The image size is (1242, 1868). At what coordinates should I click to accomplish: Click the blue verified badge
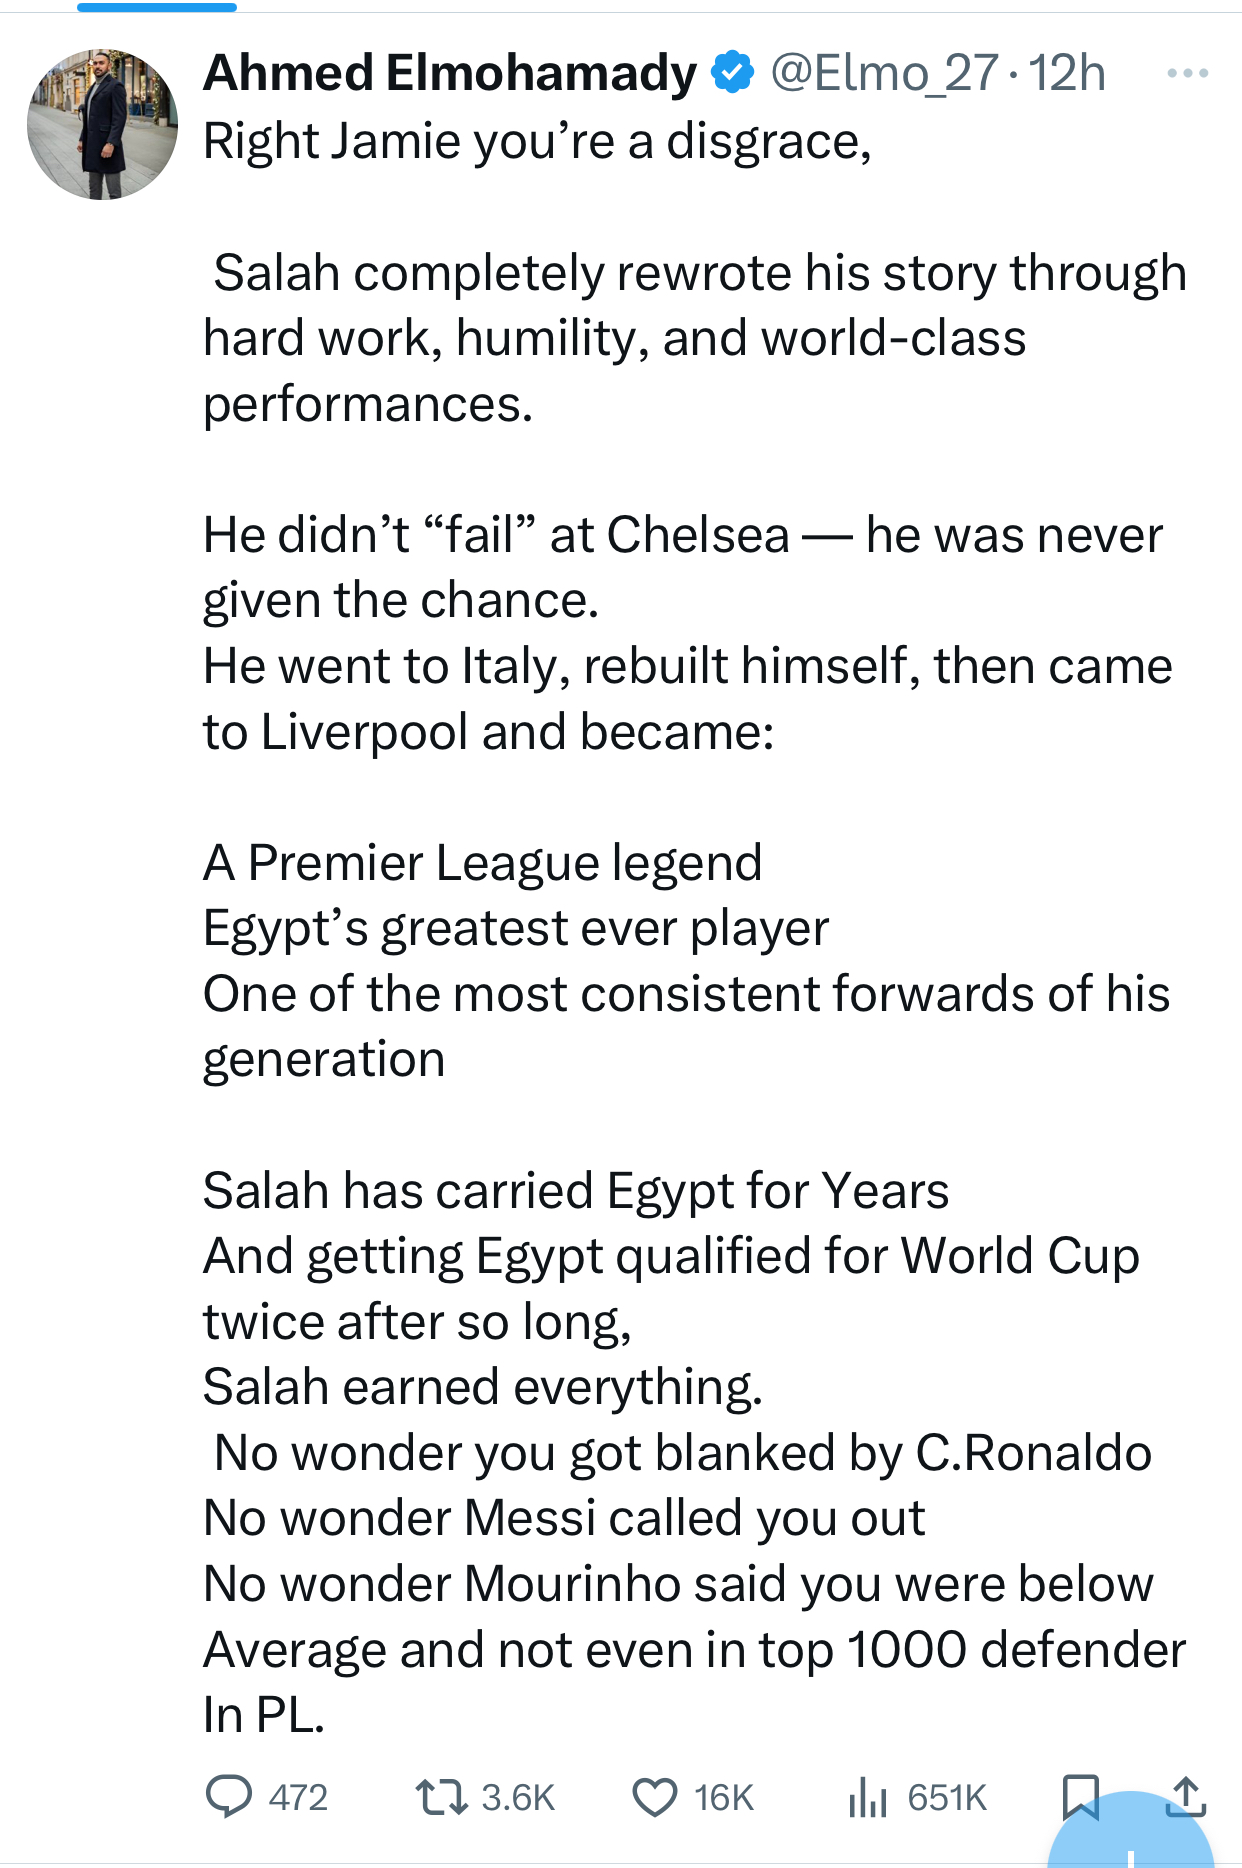pos(729,71)
